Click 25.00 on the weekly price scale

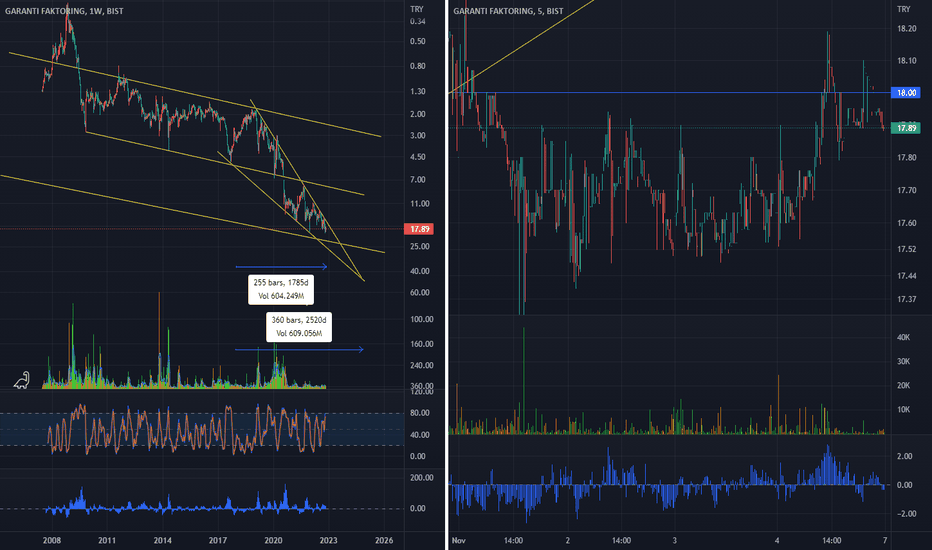pos(420,246)
